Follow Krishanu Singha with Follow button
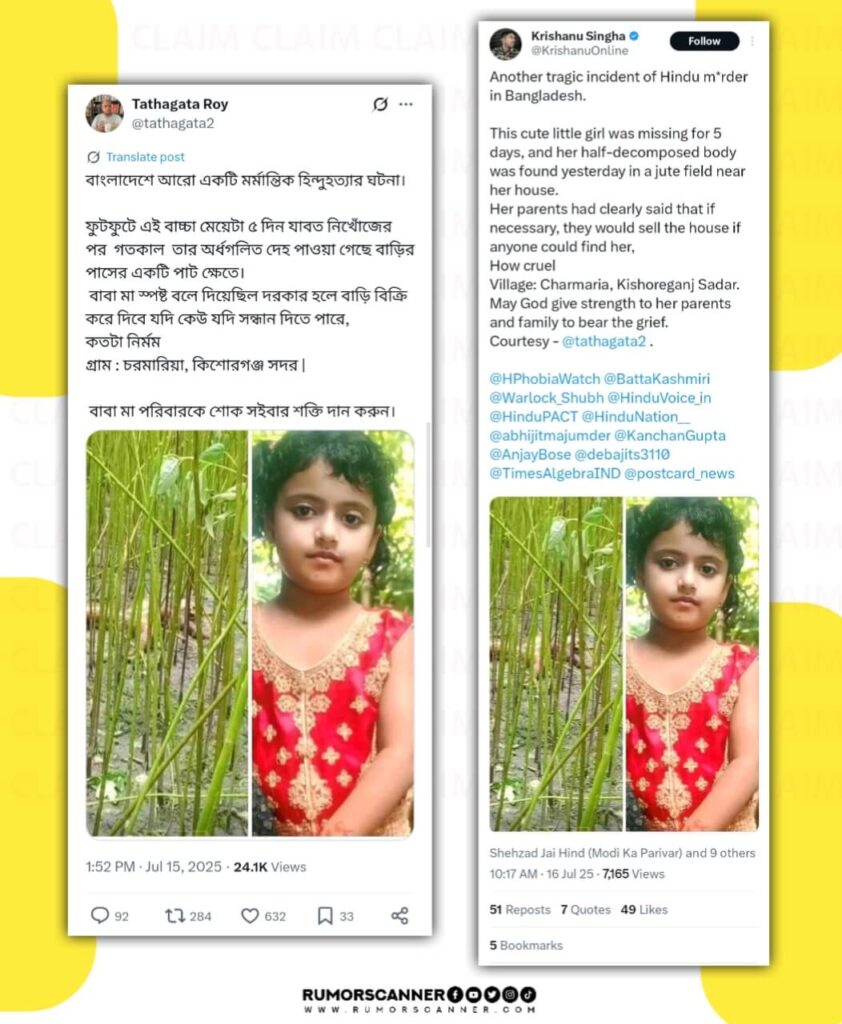This screenshot has width=842, height=1024. coord(704,40)
